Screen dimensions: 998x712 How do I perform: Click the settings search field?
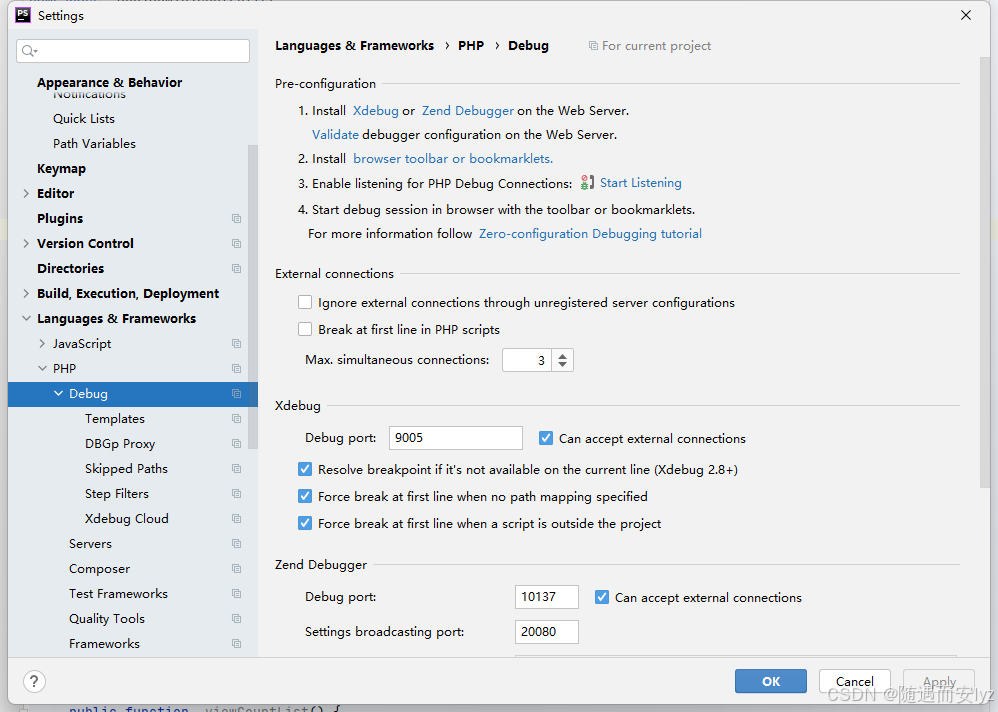[133, 51]
